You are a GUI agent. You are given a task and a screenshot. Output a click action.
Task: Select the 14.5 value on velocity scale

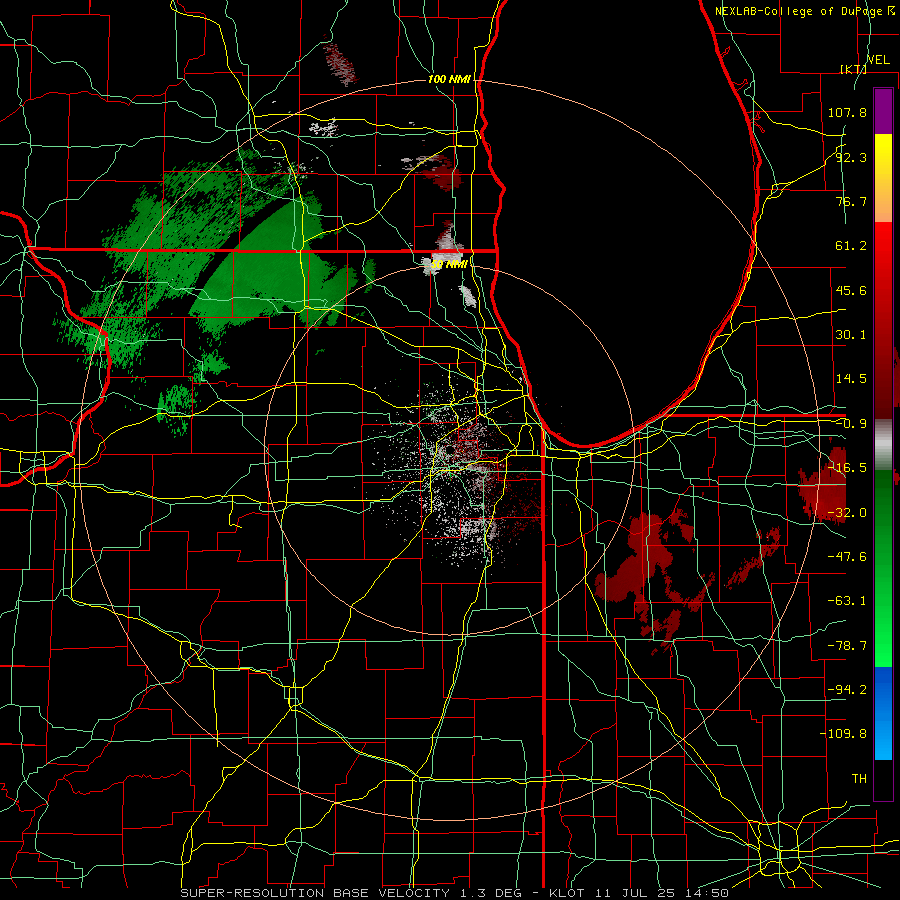851,379
